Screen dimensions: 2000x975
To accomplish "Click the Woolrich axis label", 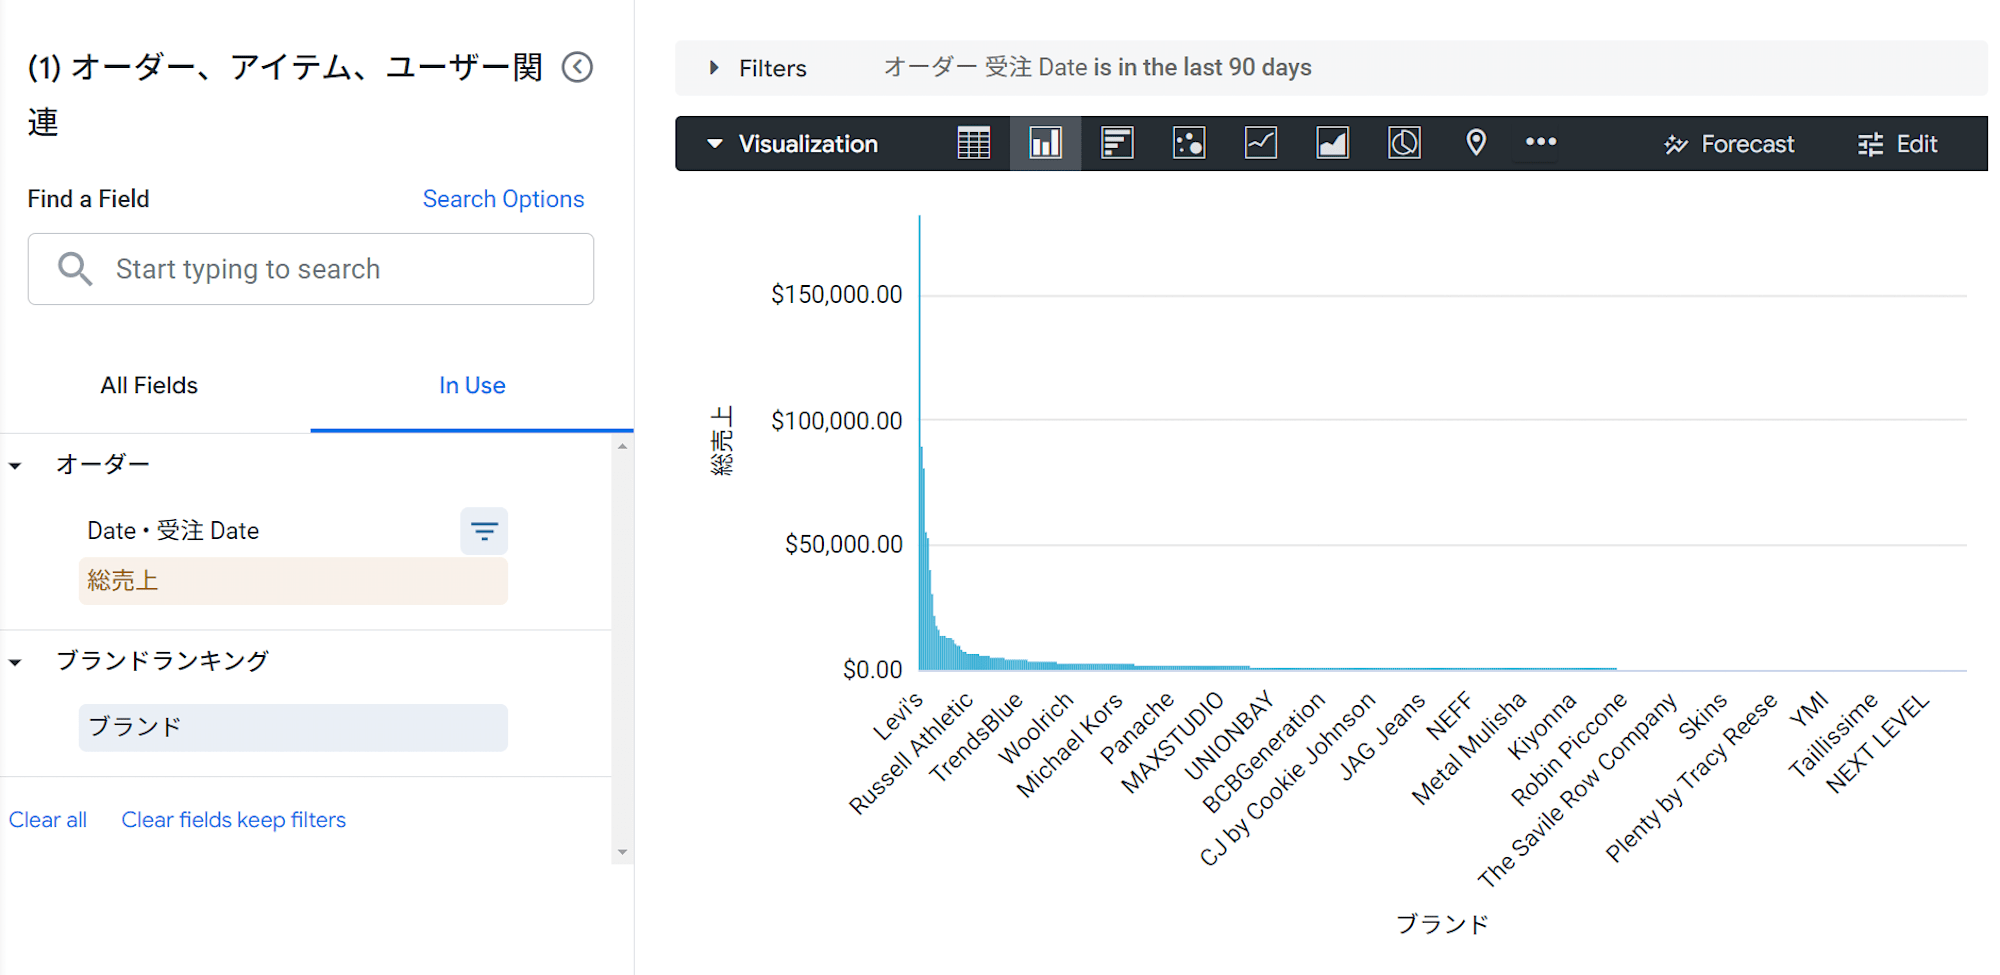I will (x=1035, y=728).
